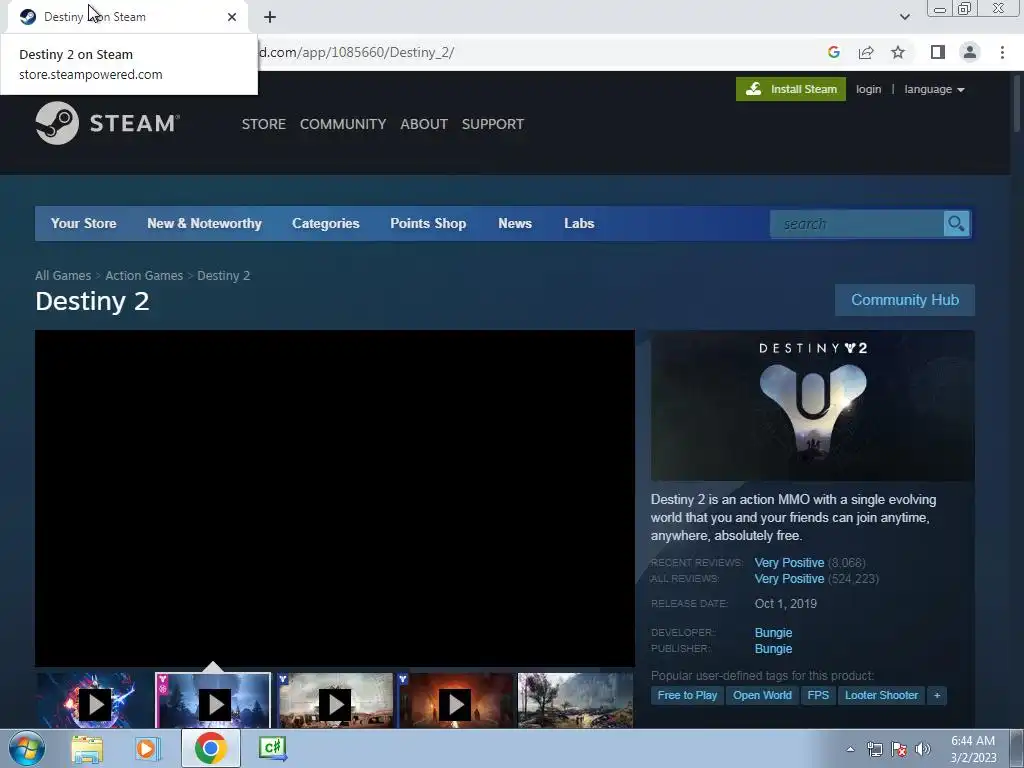Open the C# application in the taskbar

[x=272, y=748]
